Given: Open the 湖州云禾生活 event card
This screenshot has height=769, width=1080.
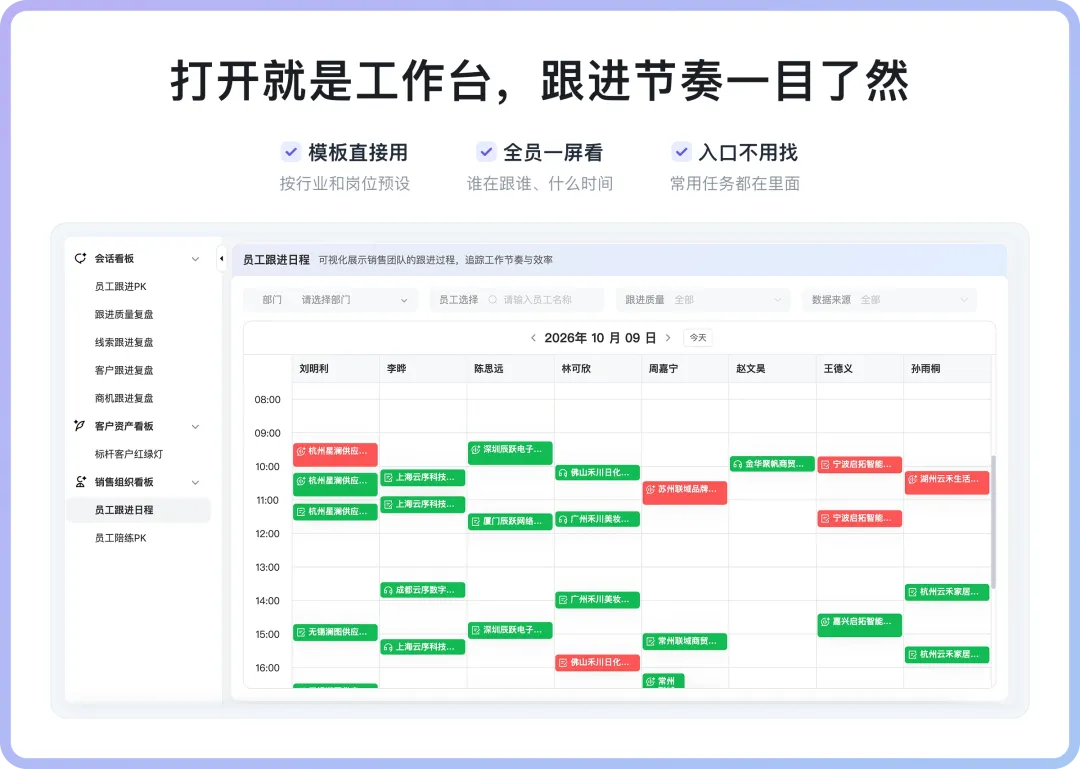Looking at the screenshot, I should 948,482.
